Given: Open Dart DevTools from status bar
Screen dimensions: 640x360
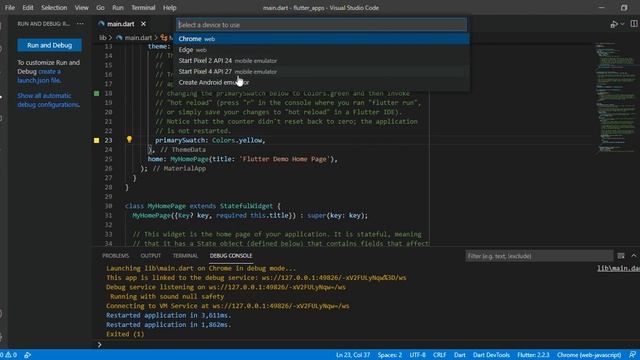Looking at the screenshot, I should (491, 355).
